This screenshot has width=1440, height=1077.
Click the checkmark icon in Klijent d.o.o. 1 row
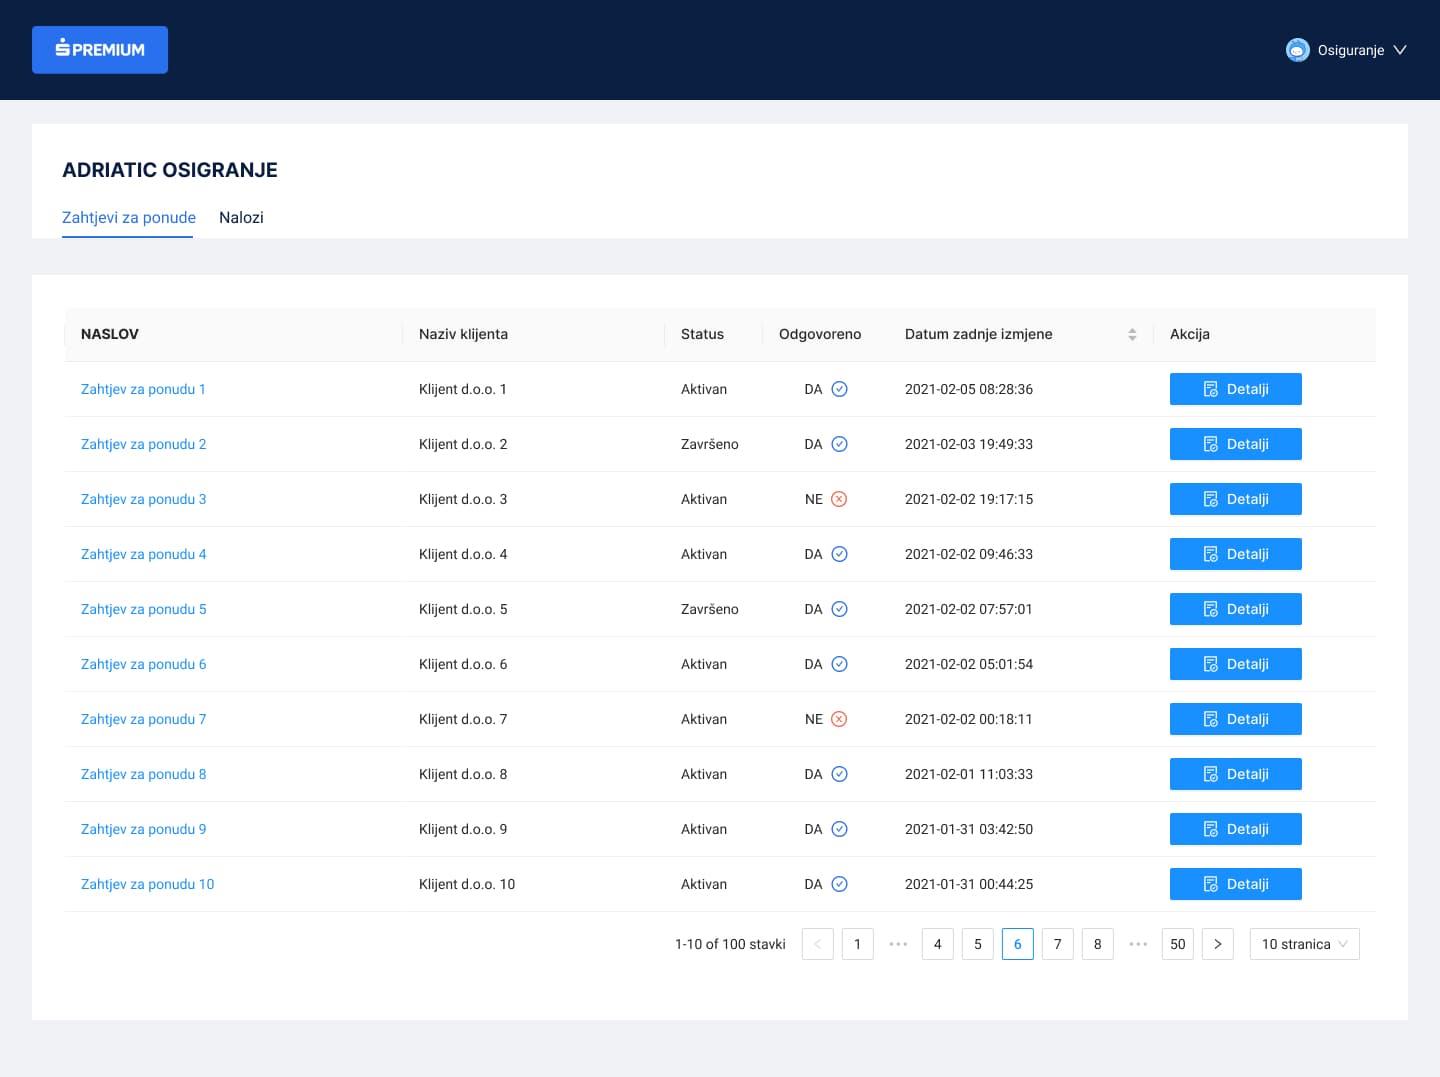840,389
